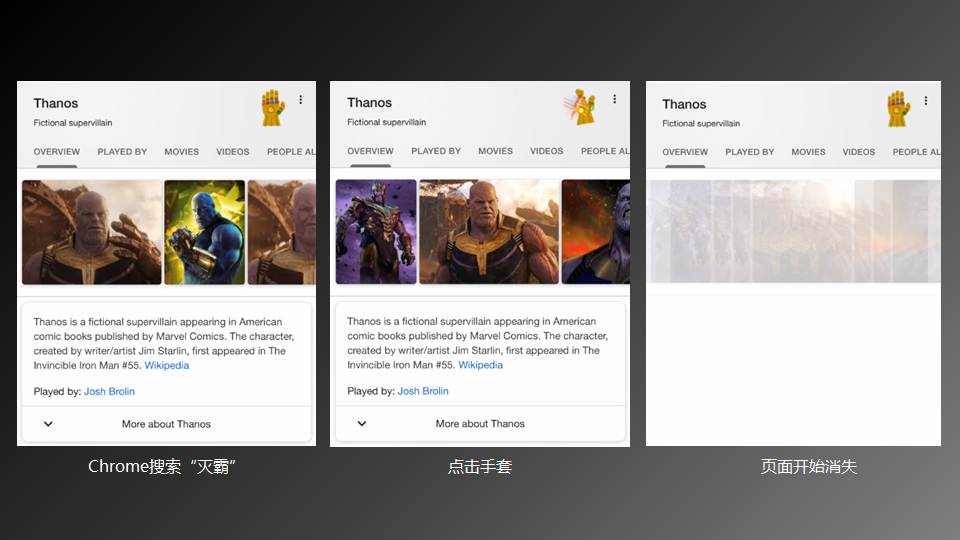
Task: Expand the chevron beside More about Thanos, middle panel
Action: [362, 423]
